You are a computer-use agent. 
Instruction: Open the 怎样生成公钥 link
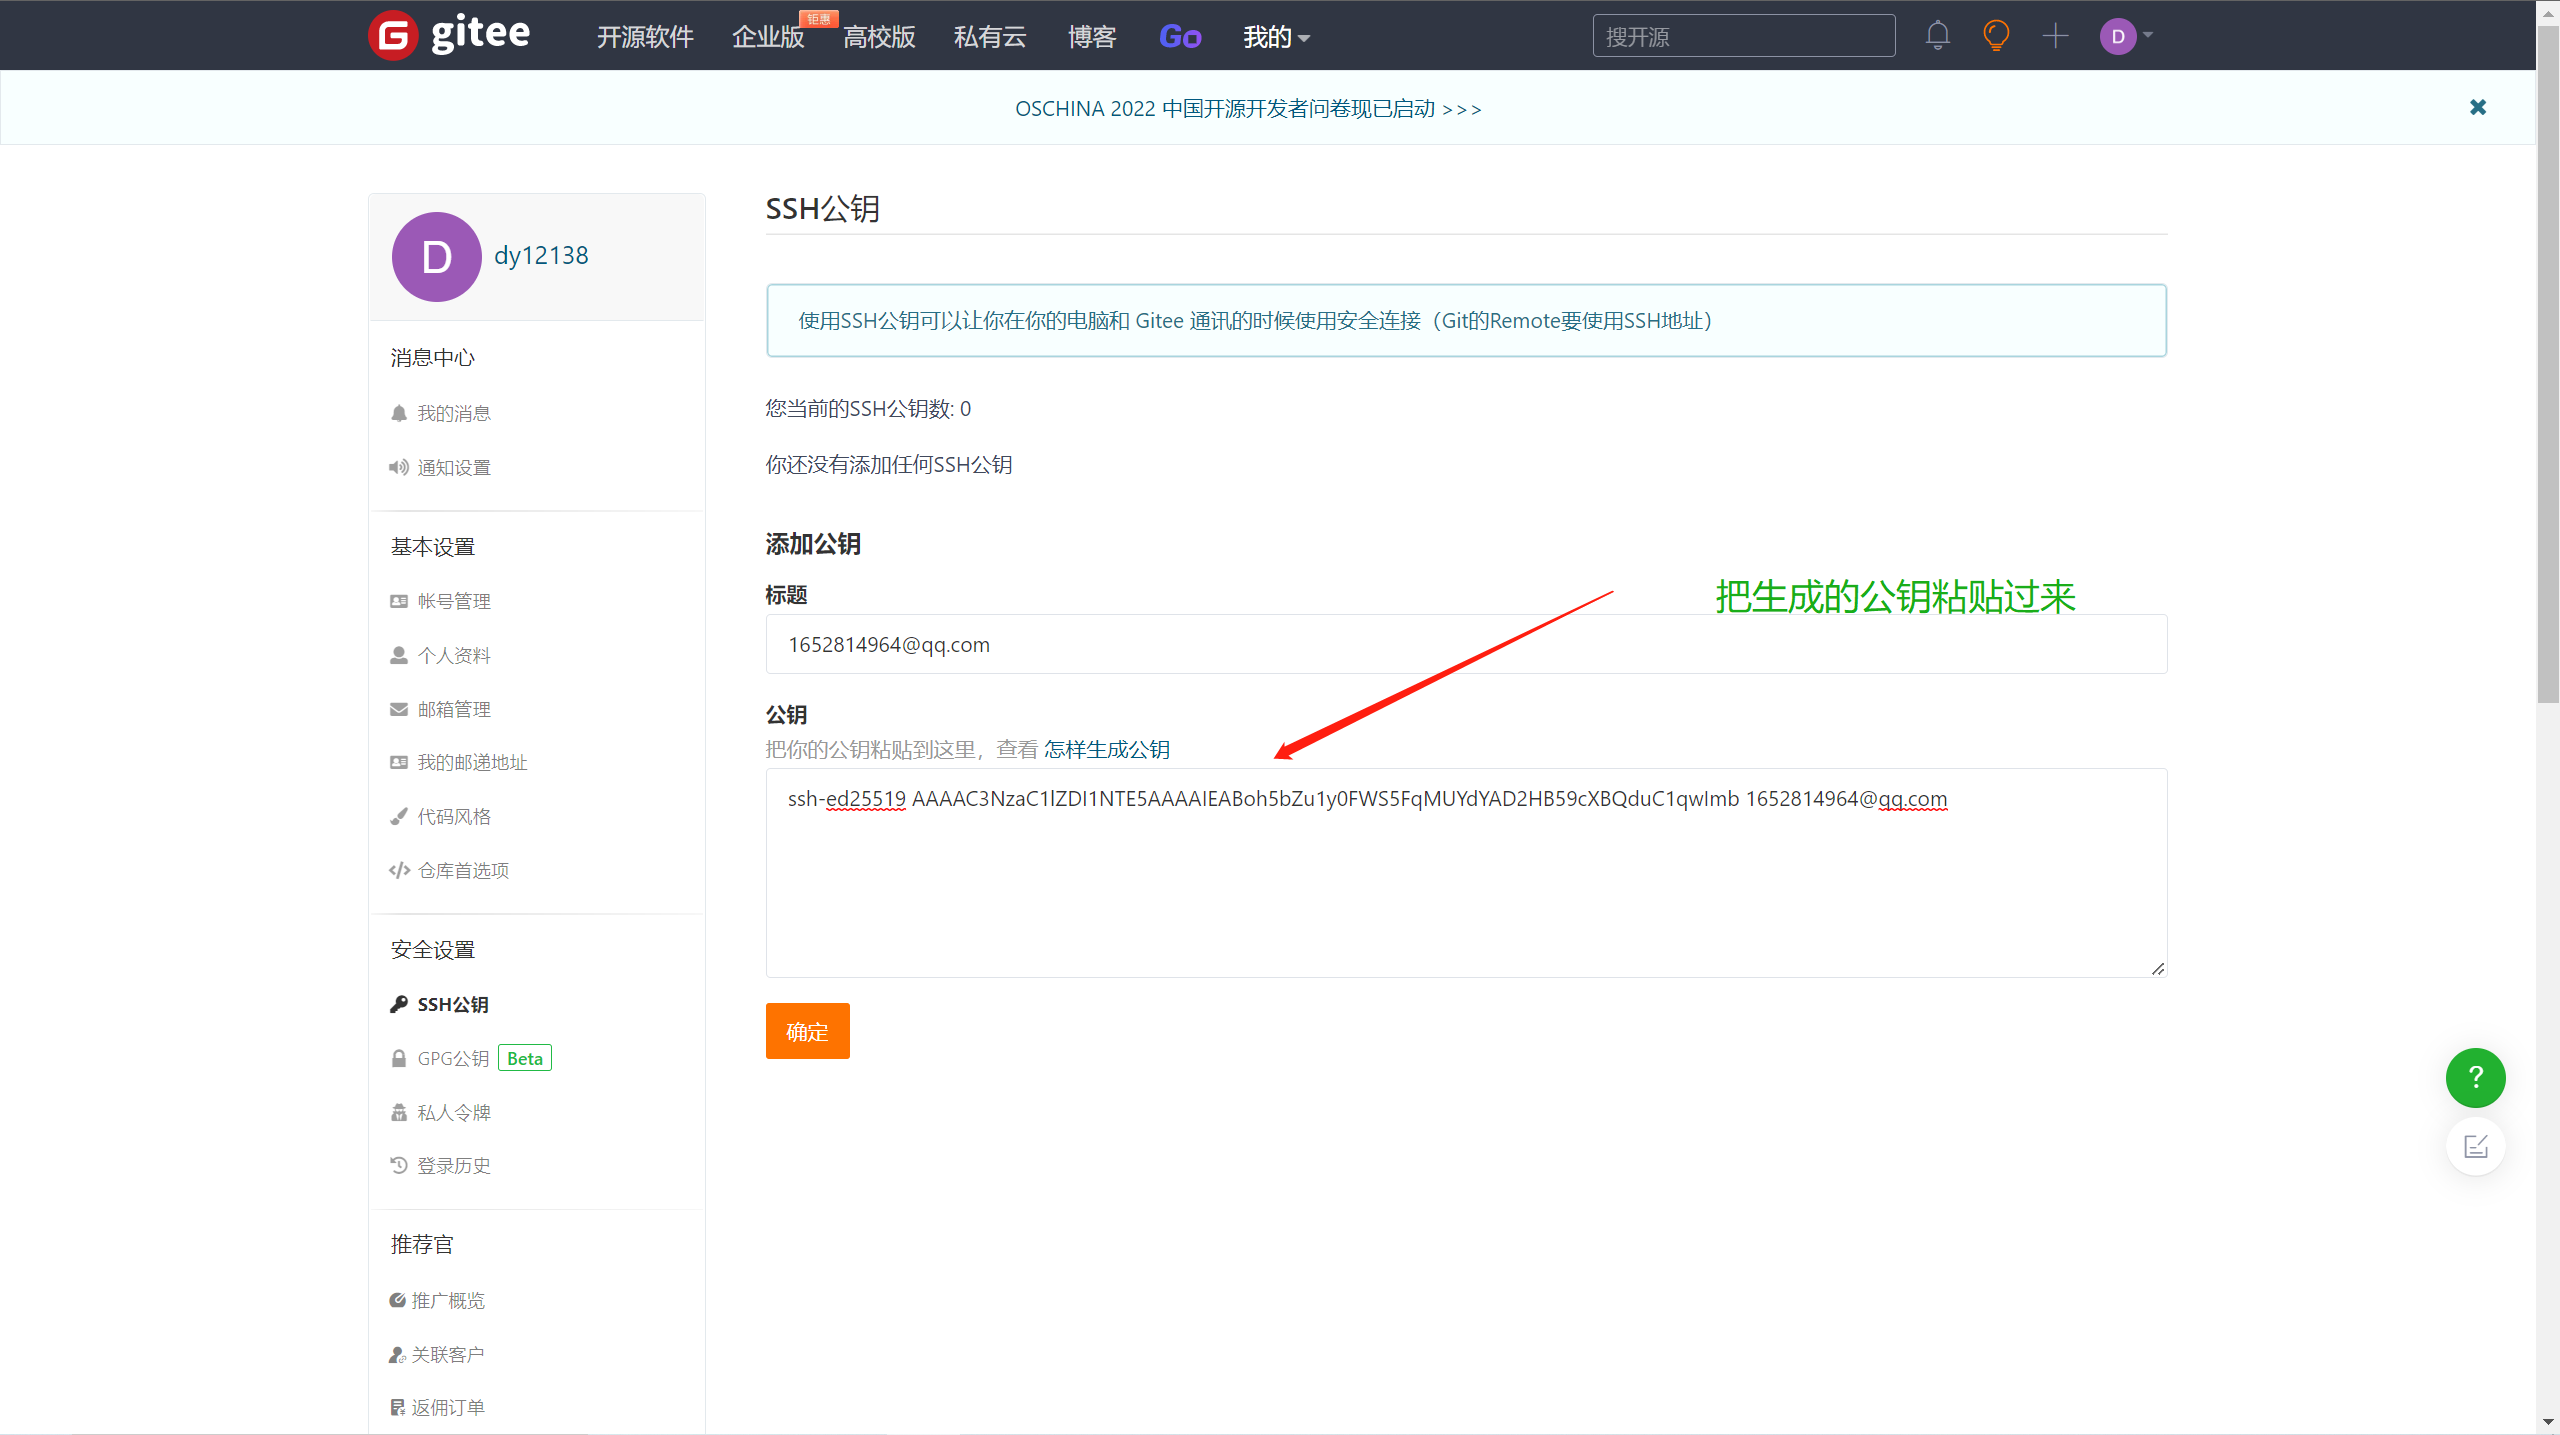(x=1106, y=749)
